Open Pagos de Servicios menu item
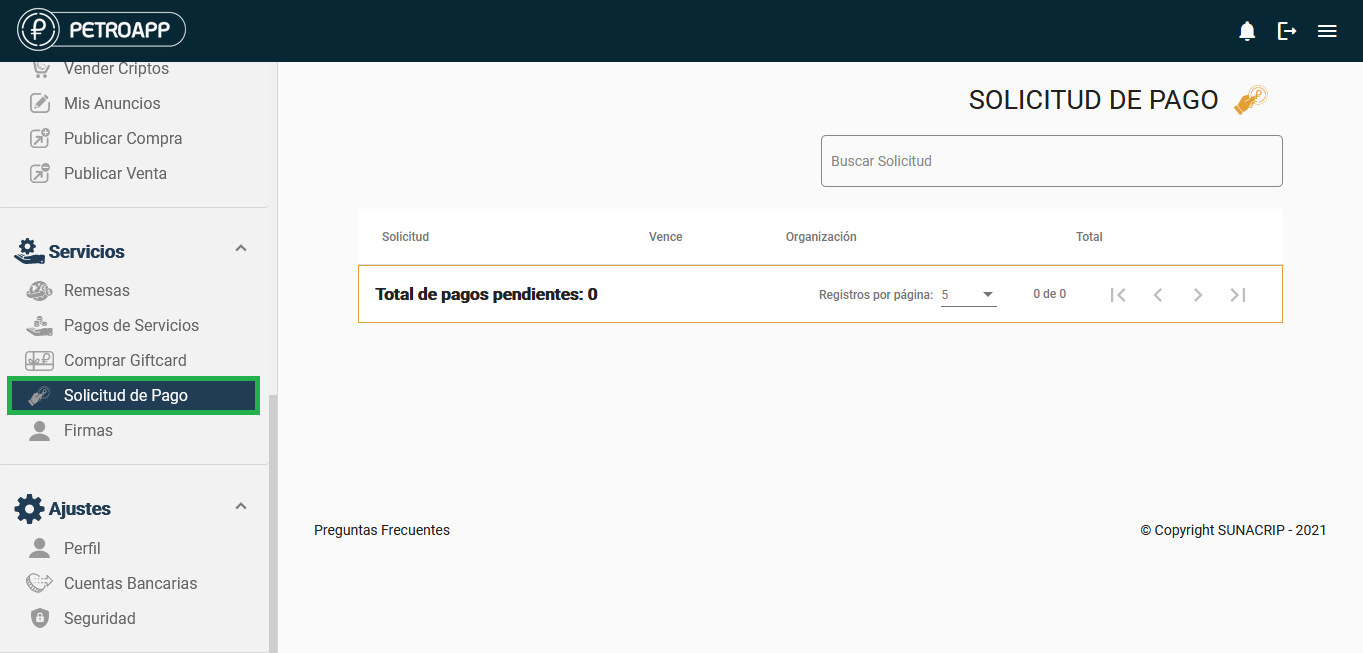This screenshot has height=653, width=1363. 131,325
